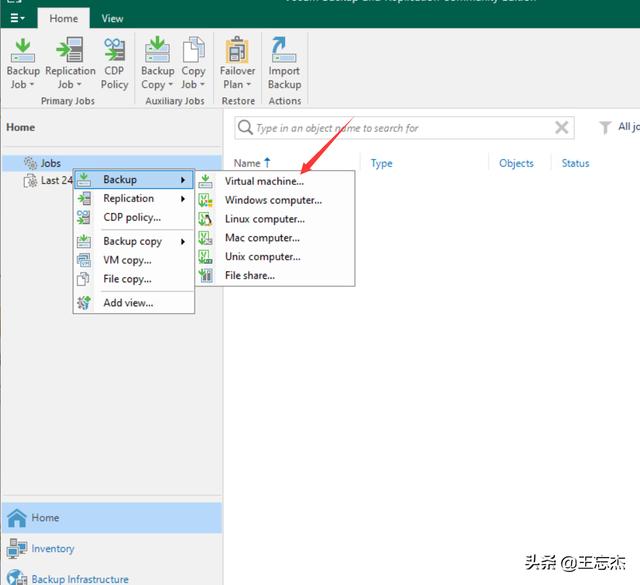Screen dimensions: 640x585
Task: Open the Backup Job dropdown arrow
Action: click(x=32, y=85)
